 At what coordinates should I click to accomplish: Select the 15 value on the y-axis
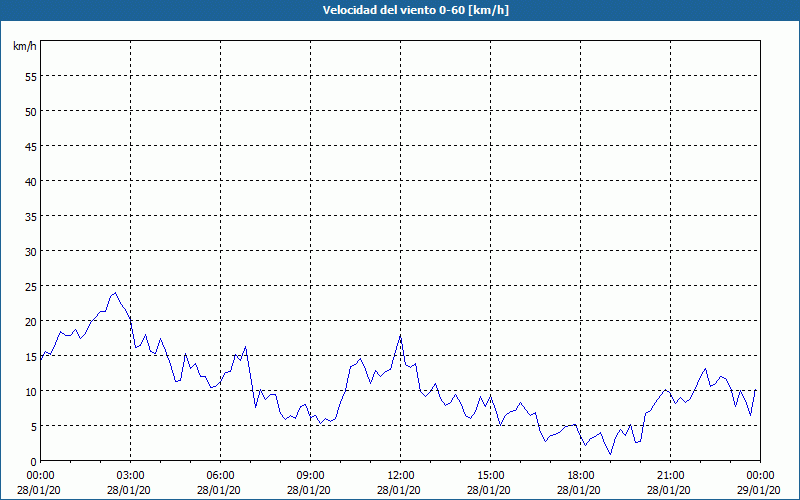point(31,356)
